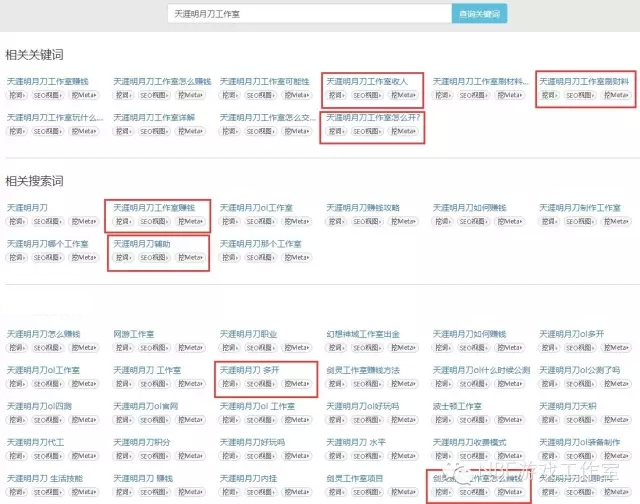Click SEO视图 under 天涯明月刀辅助
Screen dimensions: 640x504
click(x=154, y=257)
